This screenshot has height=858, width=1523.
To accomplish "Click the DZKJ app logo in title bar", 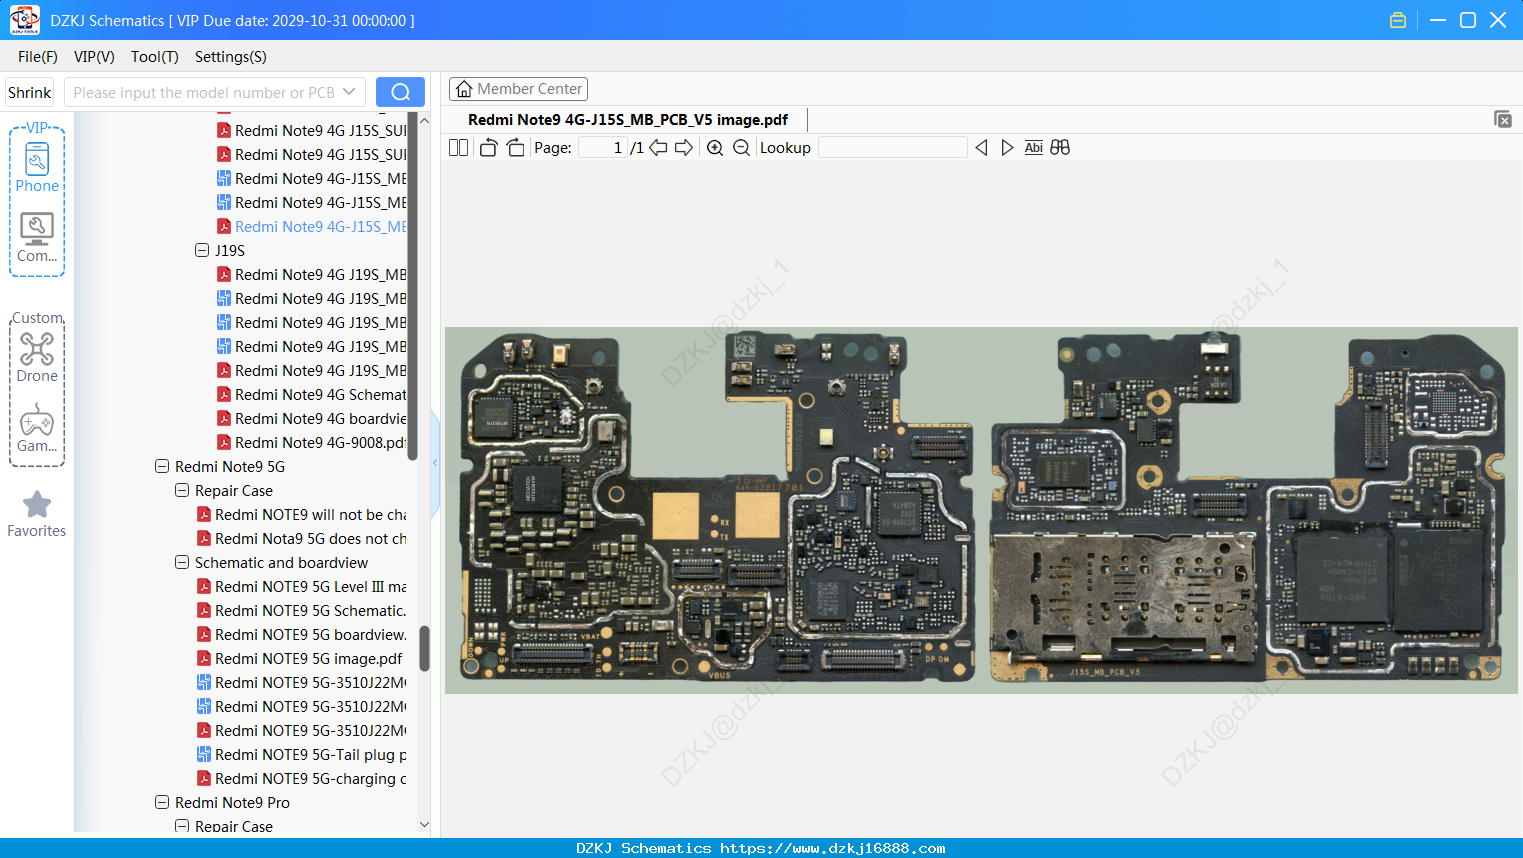I will pos(24,20).
